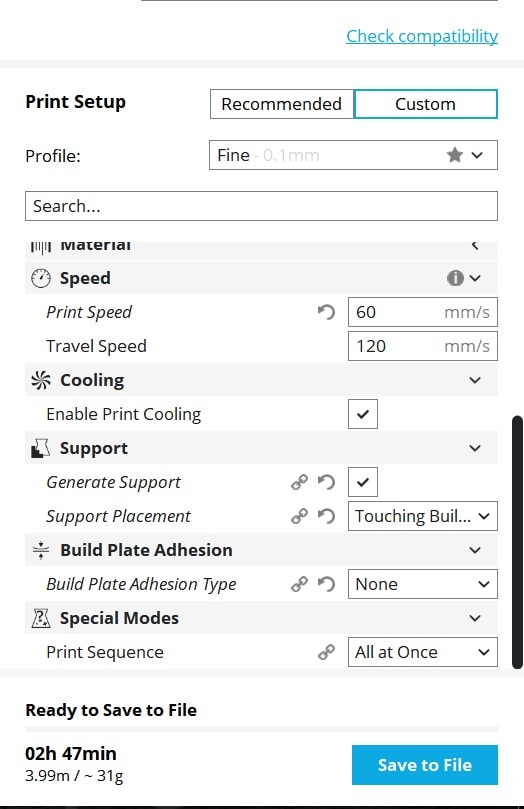Viewport: 524px width, 809px height.
Task: Toggle Enable Print Cooling checkbox
Action: tap(363, 414)
